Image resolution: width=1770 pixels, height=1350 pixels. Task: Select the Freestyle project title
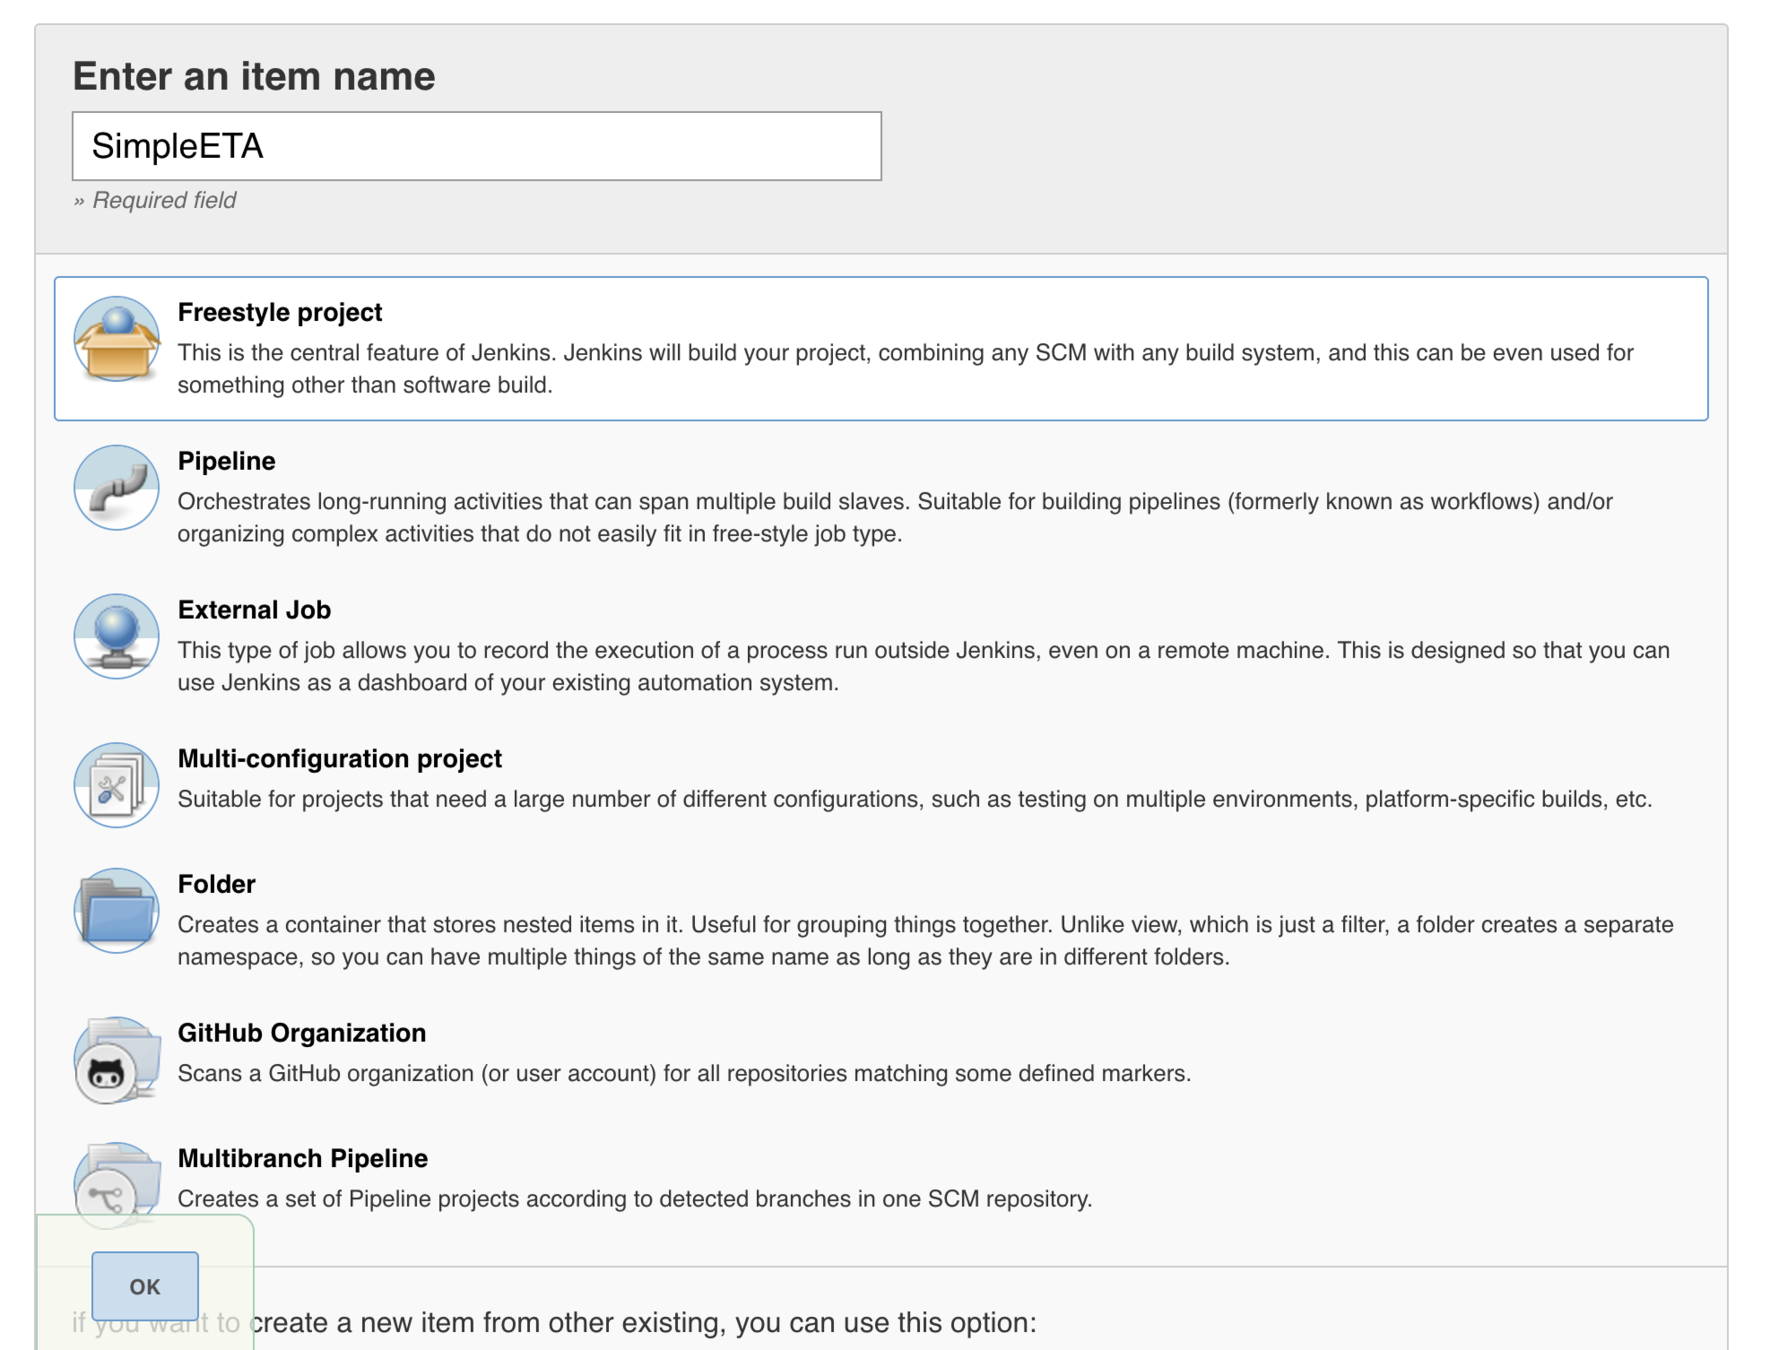coord(280,312)
